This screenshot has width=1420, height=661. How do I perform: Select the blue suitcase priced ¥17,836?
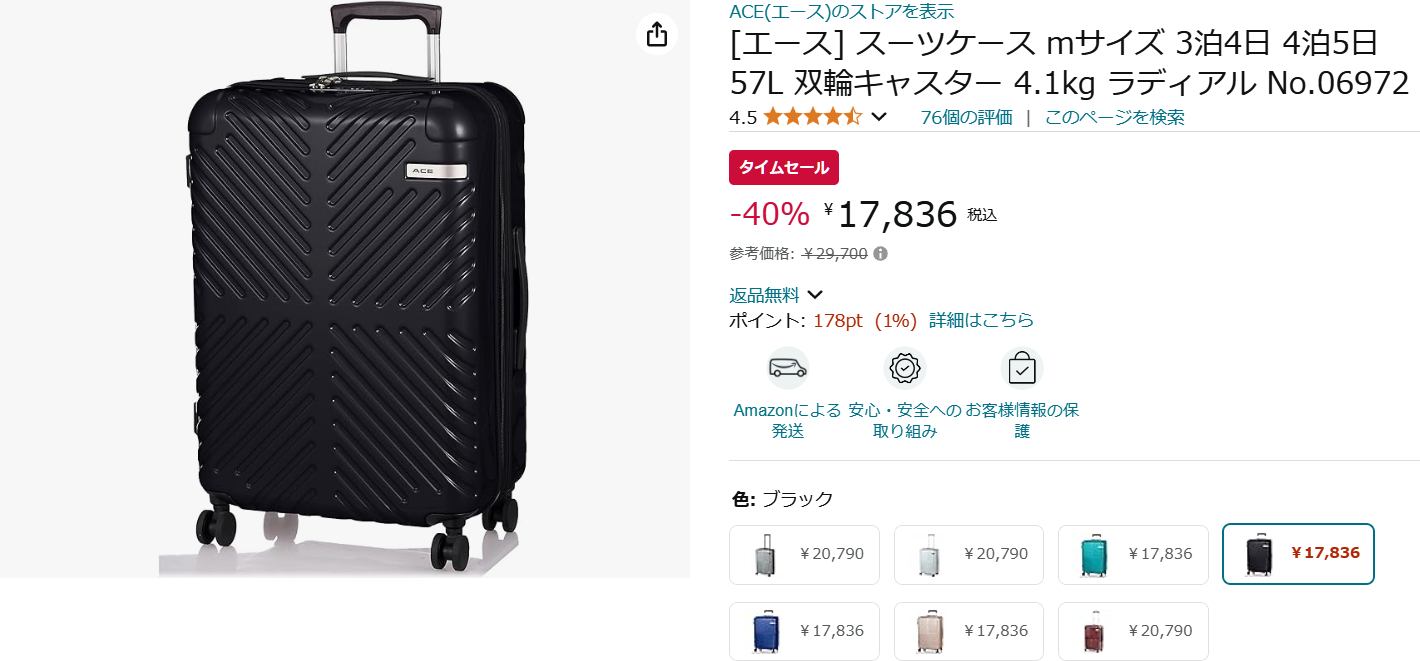(x=804, y=631)
